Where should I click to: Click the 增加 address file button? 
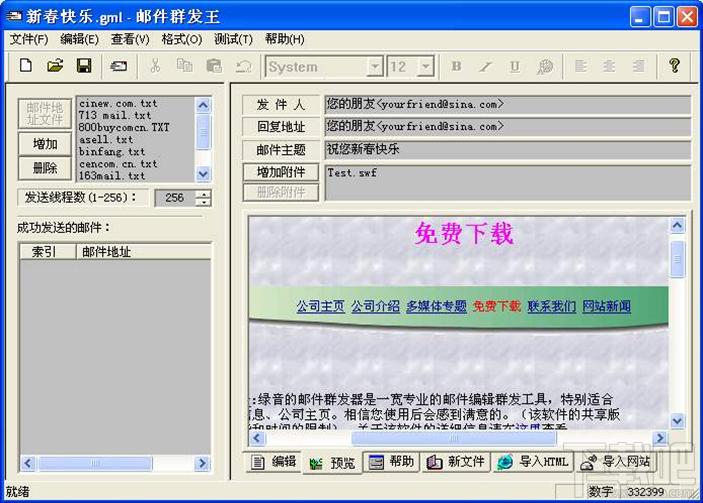pyautogui.click(x=45, y=144)
